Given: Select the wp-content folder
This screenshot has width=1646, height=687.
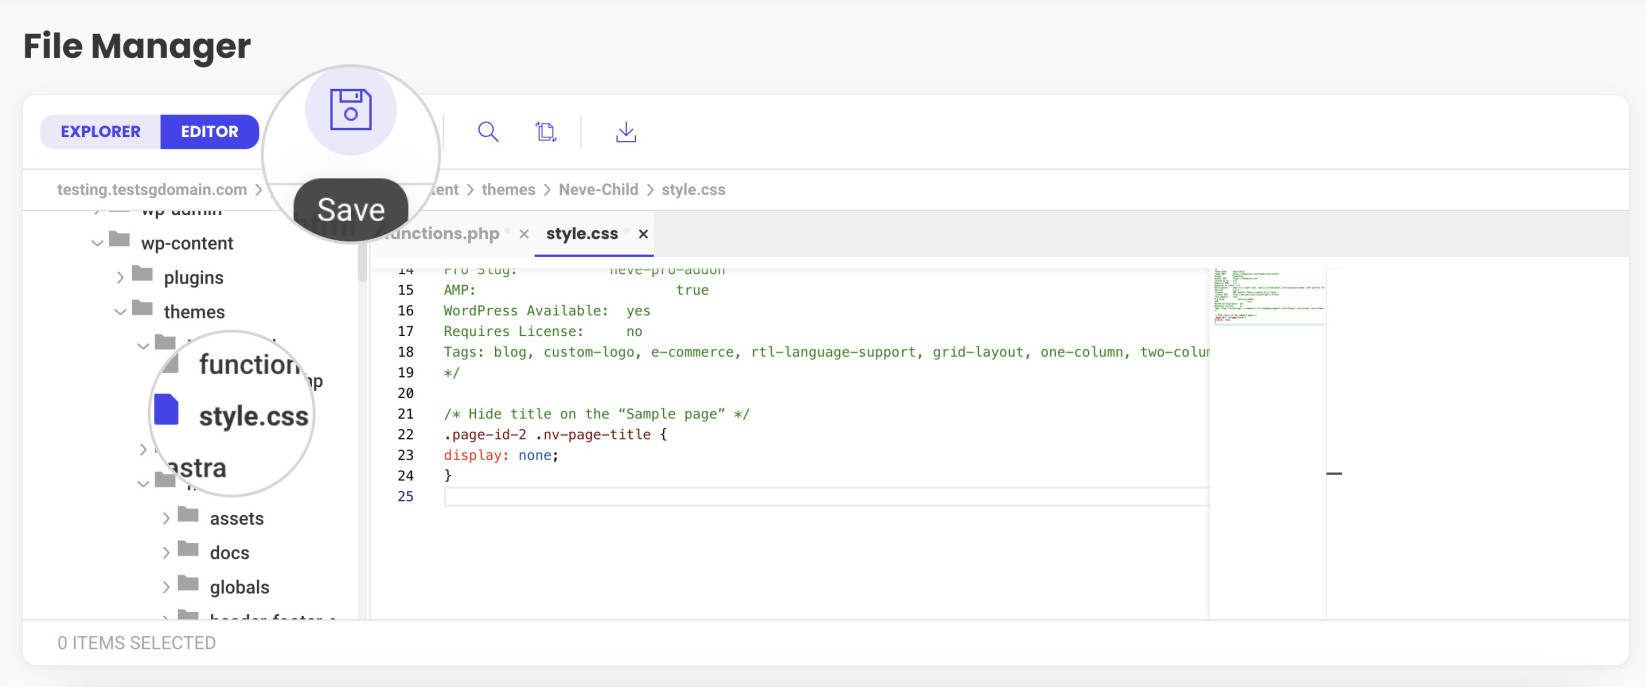Looking at the screenshot, I should 187,243.
